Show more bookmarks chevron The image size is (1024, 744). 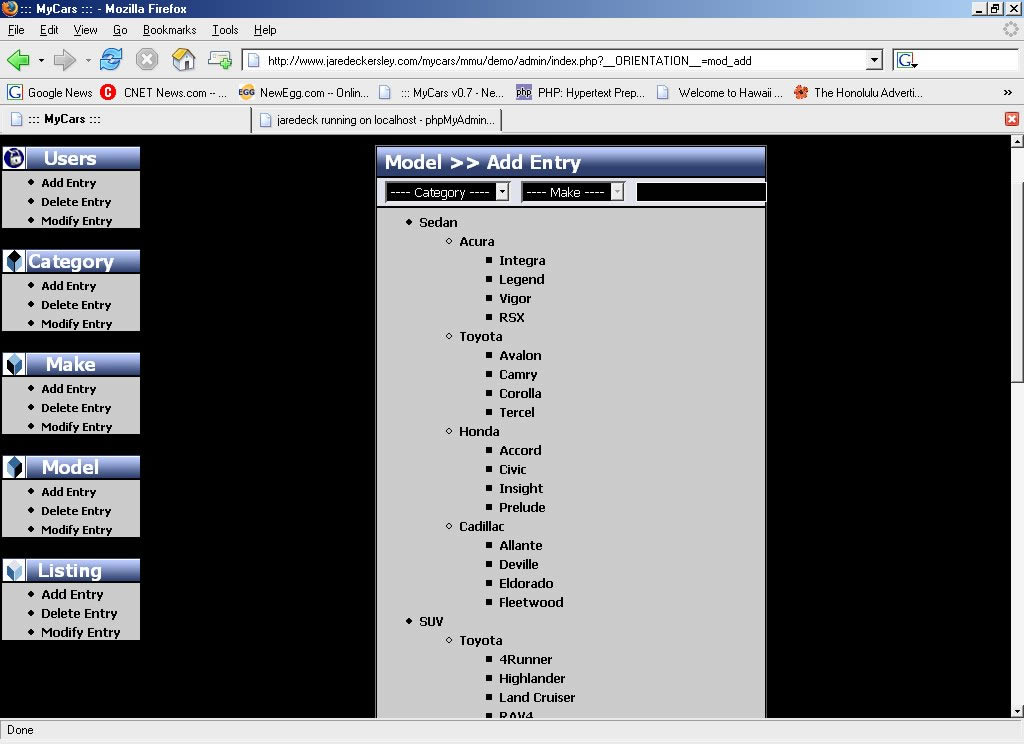(1008, 93)
